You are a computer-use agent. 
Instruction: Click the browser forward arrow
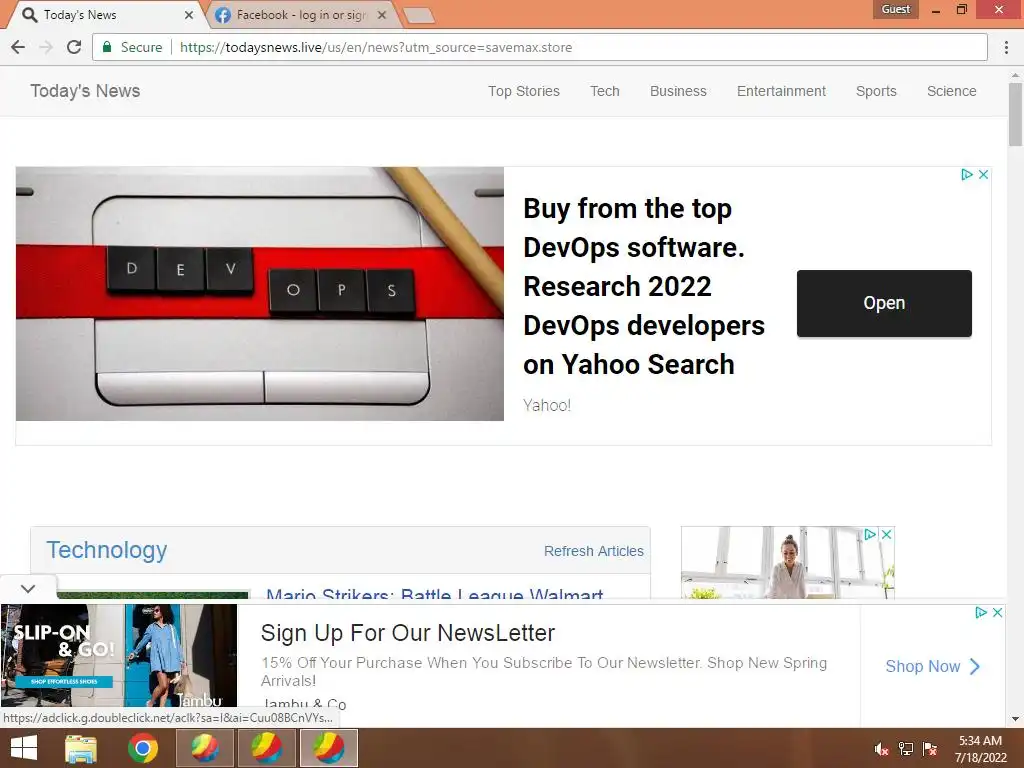46,47
